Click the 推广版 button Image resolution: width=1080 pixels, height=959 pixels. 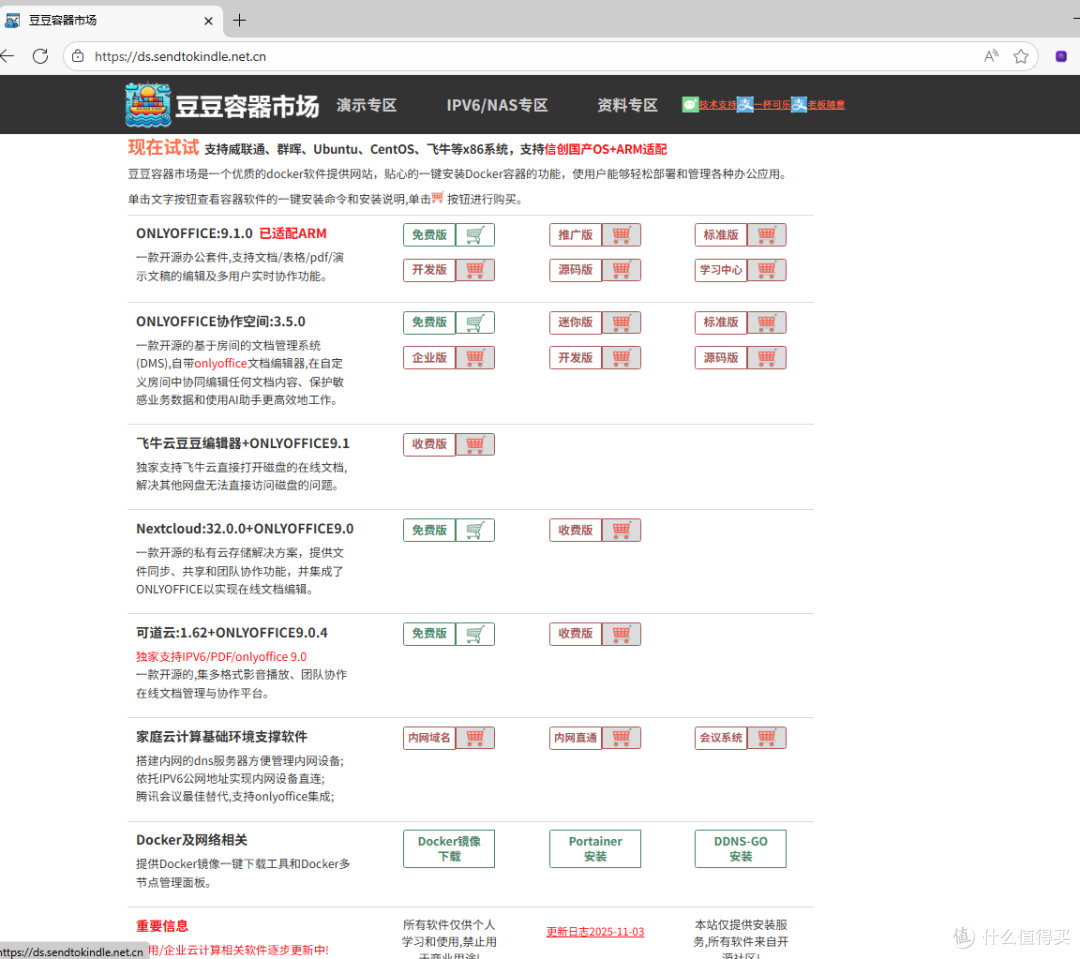(x=576, y=235)
